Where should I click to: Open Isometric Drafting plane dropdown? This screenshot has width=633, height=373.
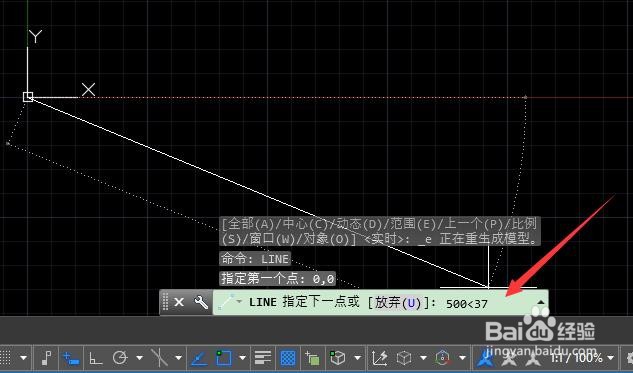tap(178, 358)
